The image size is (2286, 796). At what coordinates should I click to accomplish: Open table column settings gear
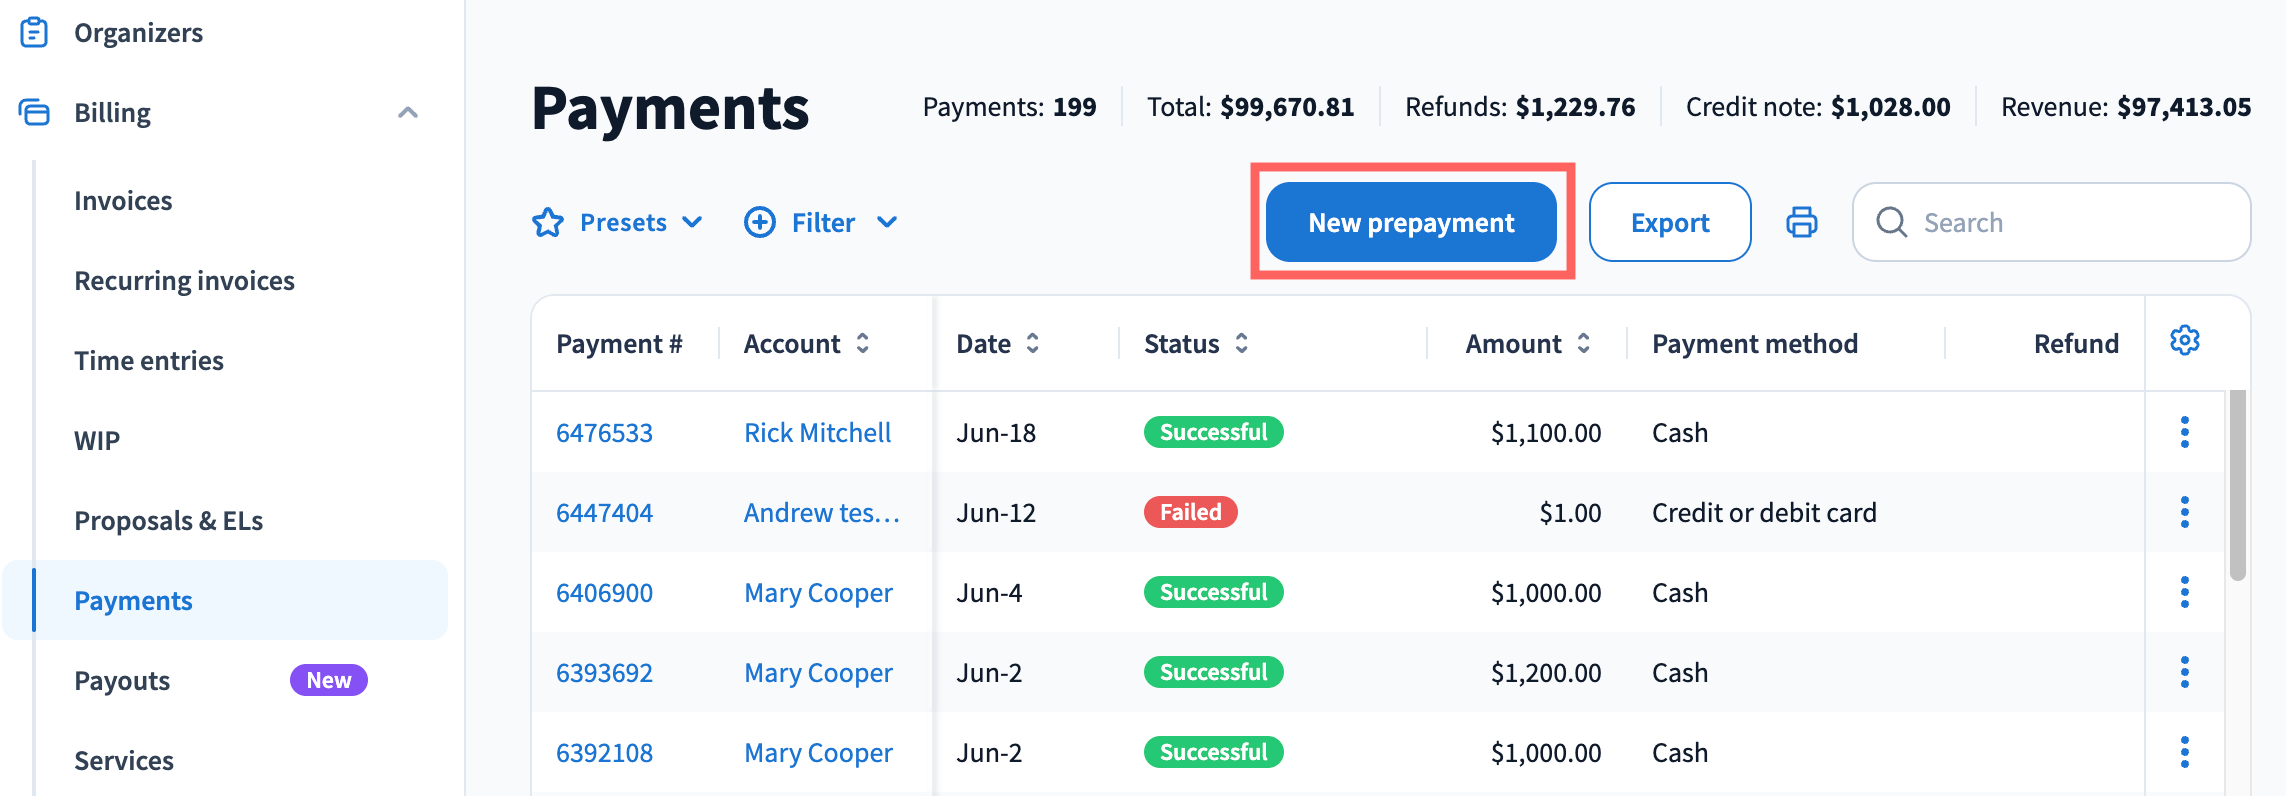(2184, 341)
